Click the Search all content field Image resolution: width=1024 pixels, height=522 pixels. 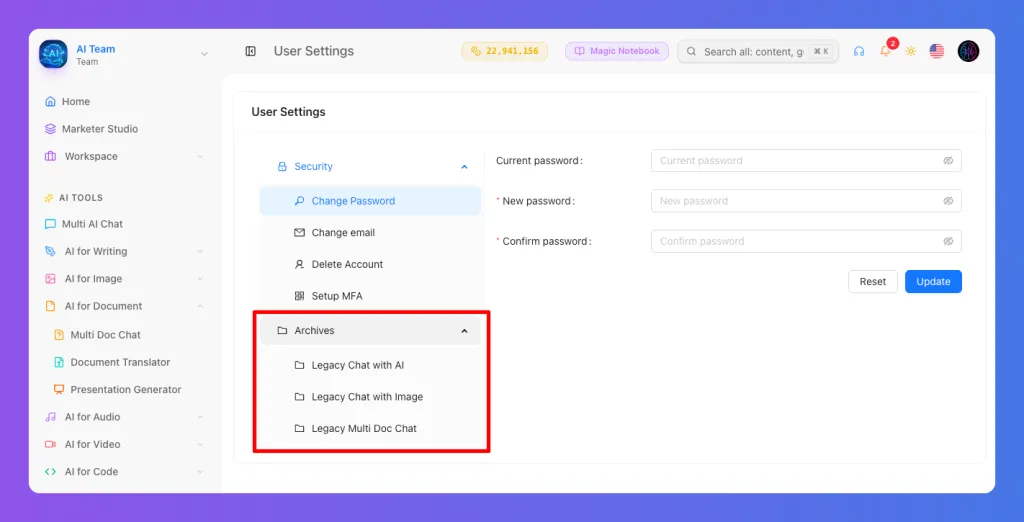[758, 52]
